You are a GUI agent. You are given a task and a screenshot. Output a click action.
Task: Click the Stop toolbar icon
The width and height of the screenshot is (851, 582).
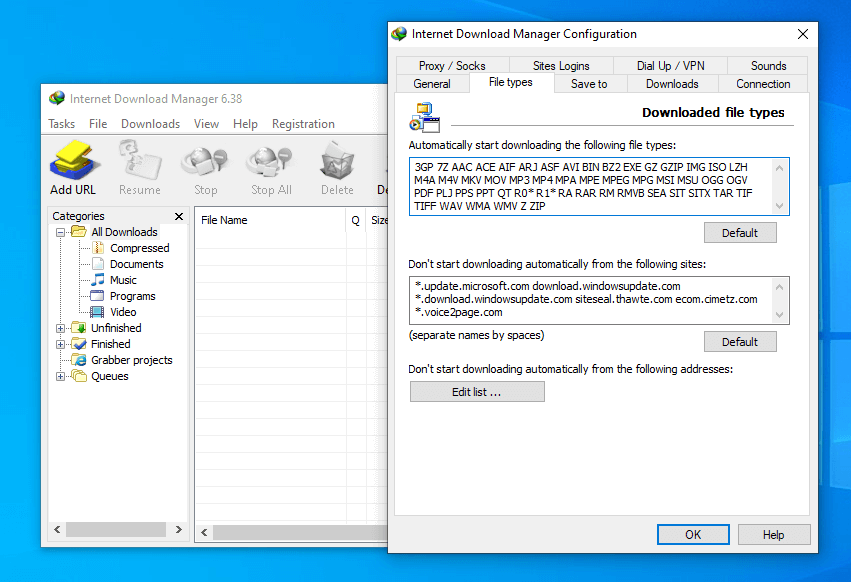pos(205,162)
